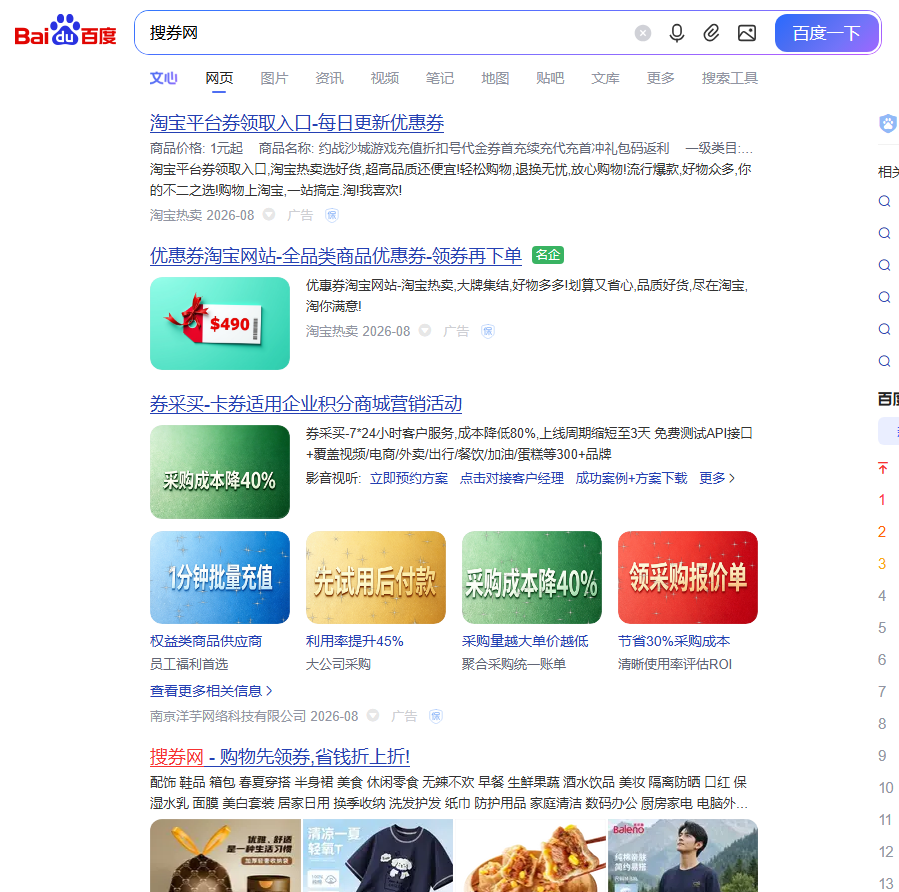Image resolution: width=899 pixels, height=892 pixels.
Task: Switch to the 视频 tab
Action: click(385, 78)
